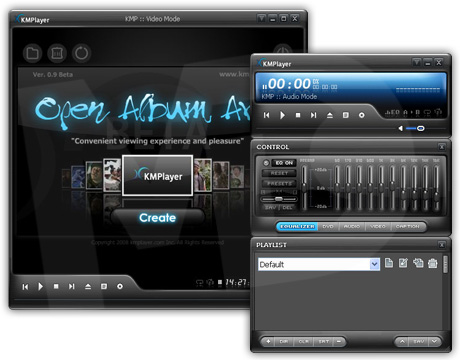Move playlist item up arrow
460x360 pixels.
[402, 341]
